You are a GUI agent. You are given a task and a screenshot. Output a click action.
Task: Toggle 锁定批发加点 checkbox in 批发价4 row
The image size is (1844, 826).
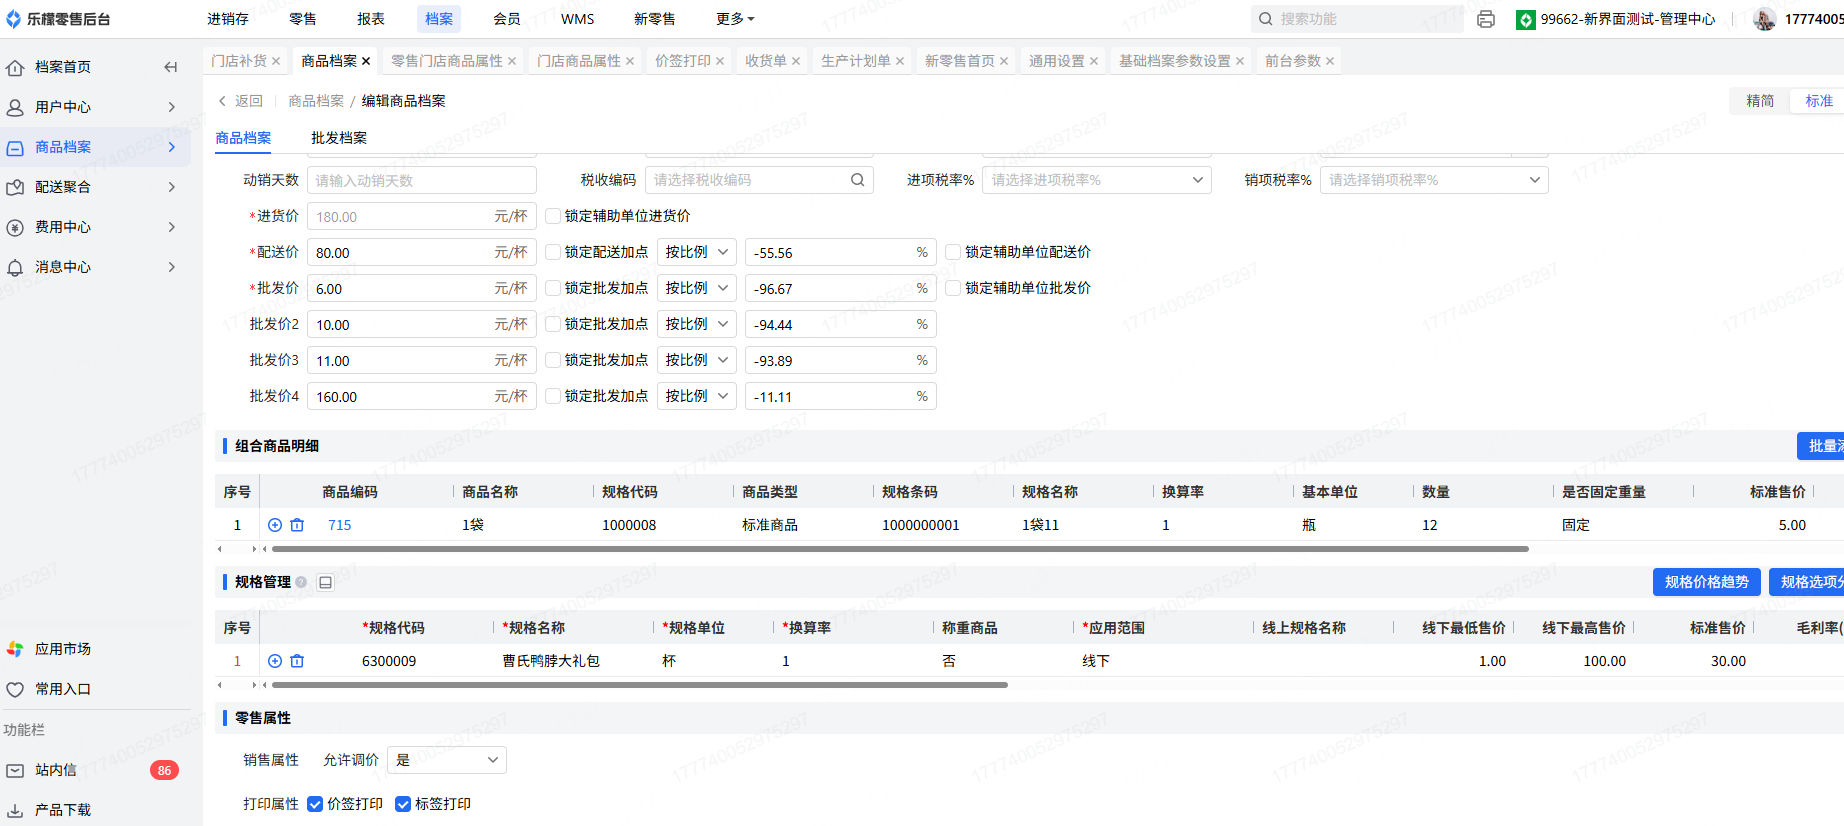(553, 396)
